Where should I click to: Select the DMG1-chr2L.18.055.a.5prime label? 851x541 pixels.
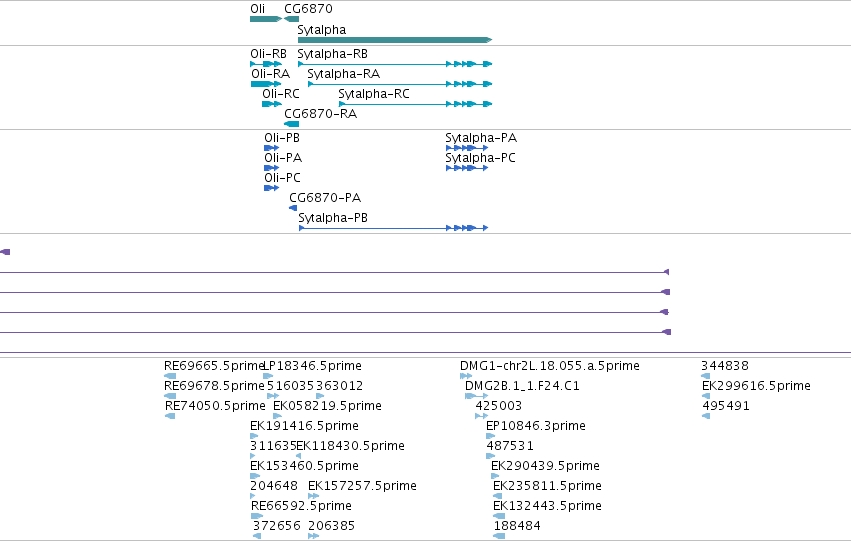[x=549, y=366]
